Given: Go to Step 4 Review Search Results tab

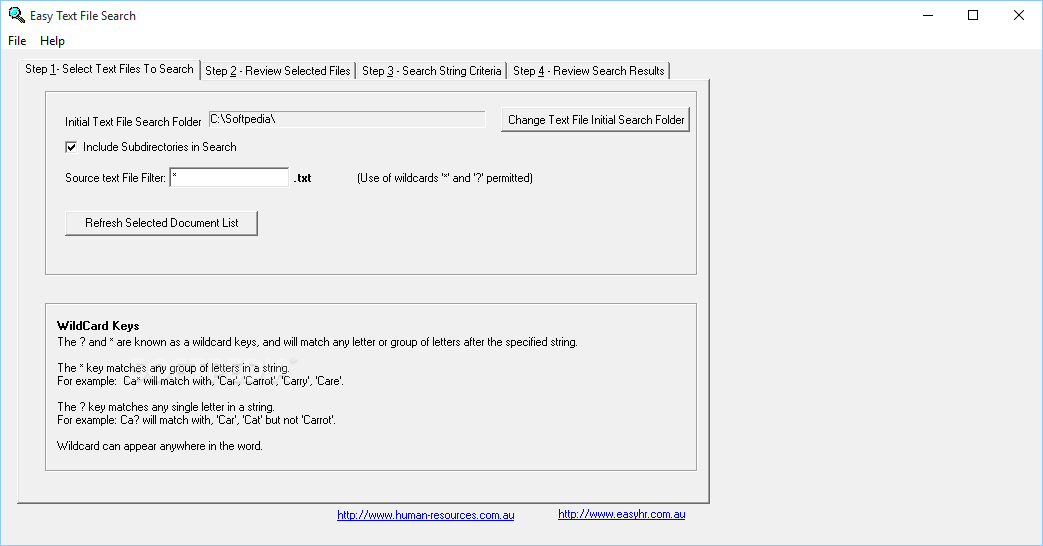Looking at the screenshot, I should click(589, 70).
